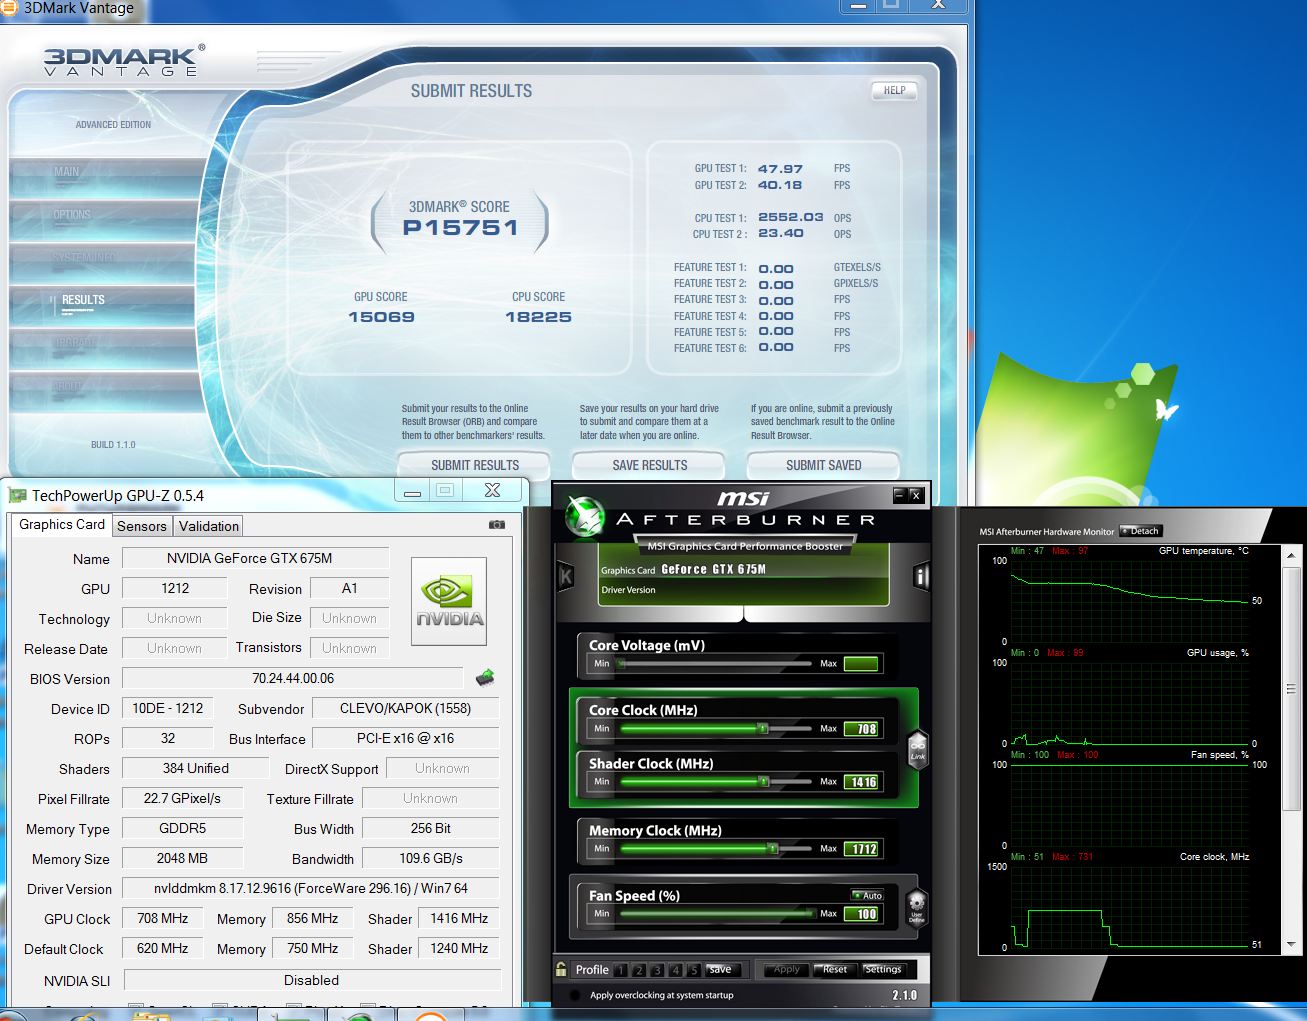
Task: Click the Memory Clock slider handle
Action: click(772, 848)
